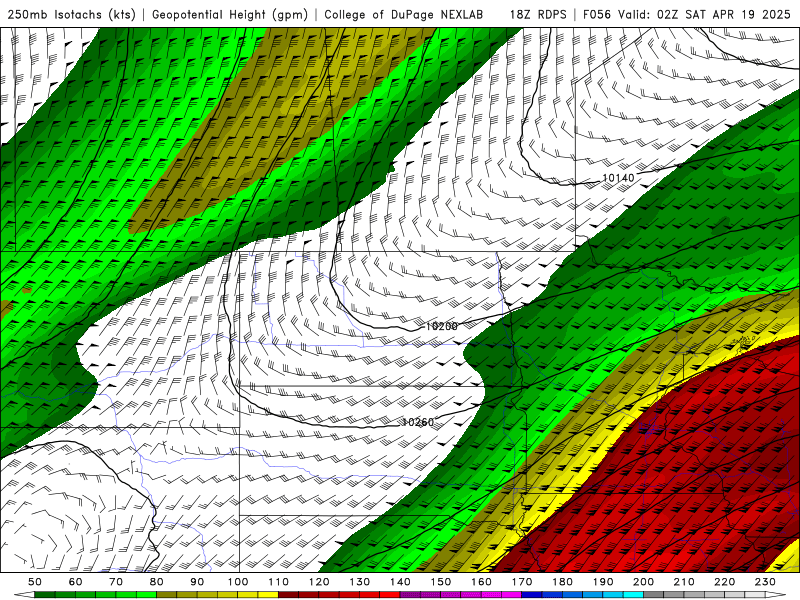Image resolution: width=800 pixels, height=600 pixels.
Task: Click the 200 value on the color scale
Action: tap(644, 582)
